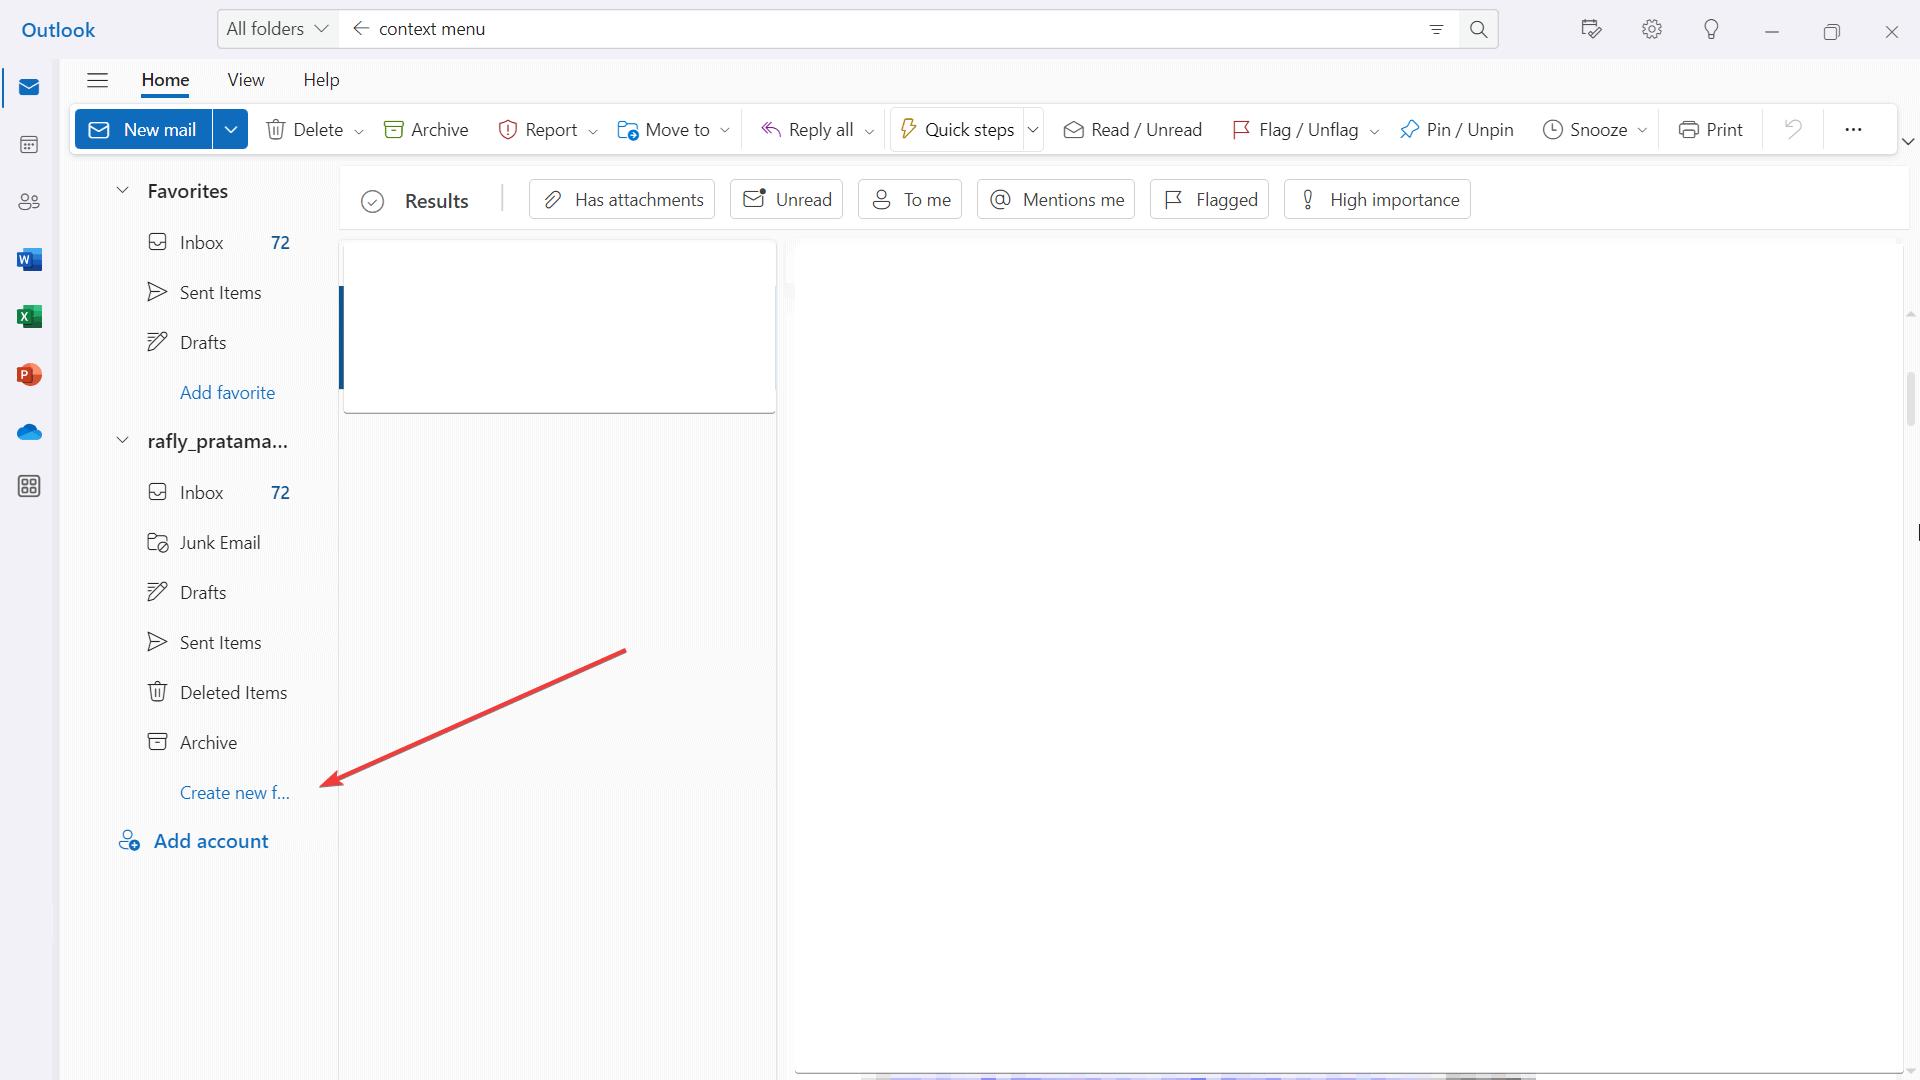
Task: Click the Quick steps button
Action: pos(957,129)
